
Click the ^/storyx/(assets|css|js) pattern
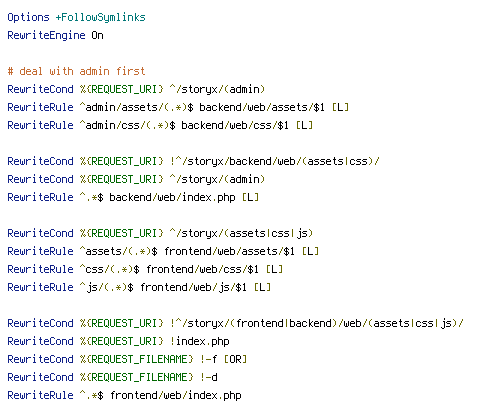[241, 233]
